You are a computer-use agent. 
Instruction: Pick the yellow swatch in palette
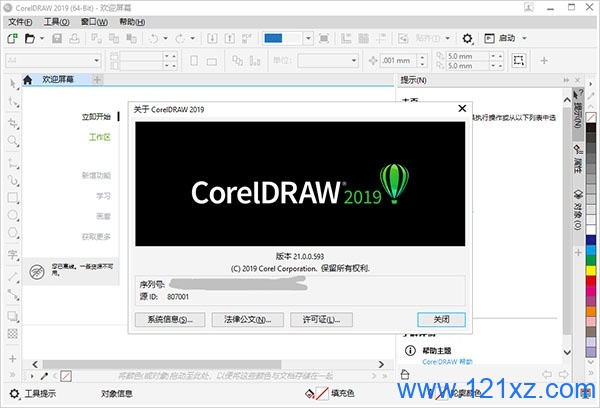click(x=591, y=271)
